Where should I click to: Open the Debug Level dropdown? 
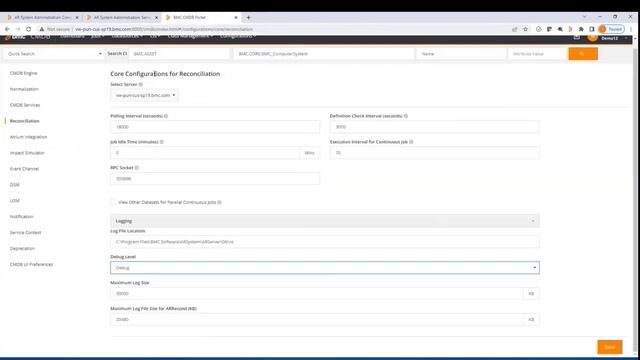(x=325, y=268)
